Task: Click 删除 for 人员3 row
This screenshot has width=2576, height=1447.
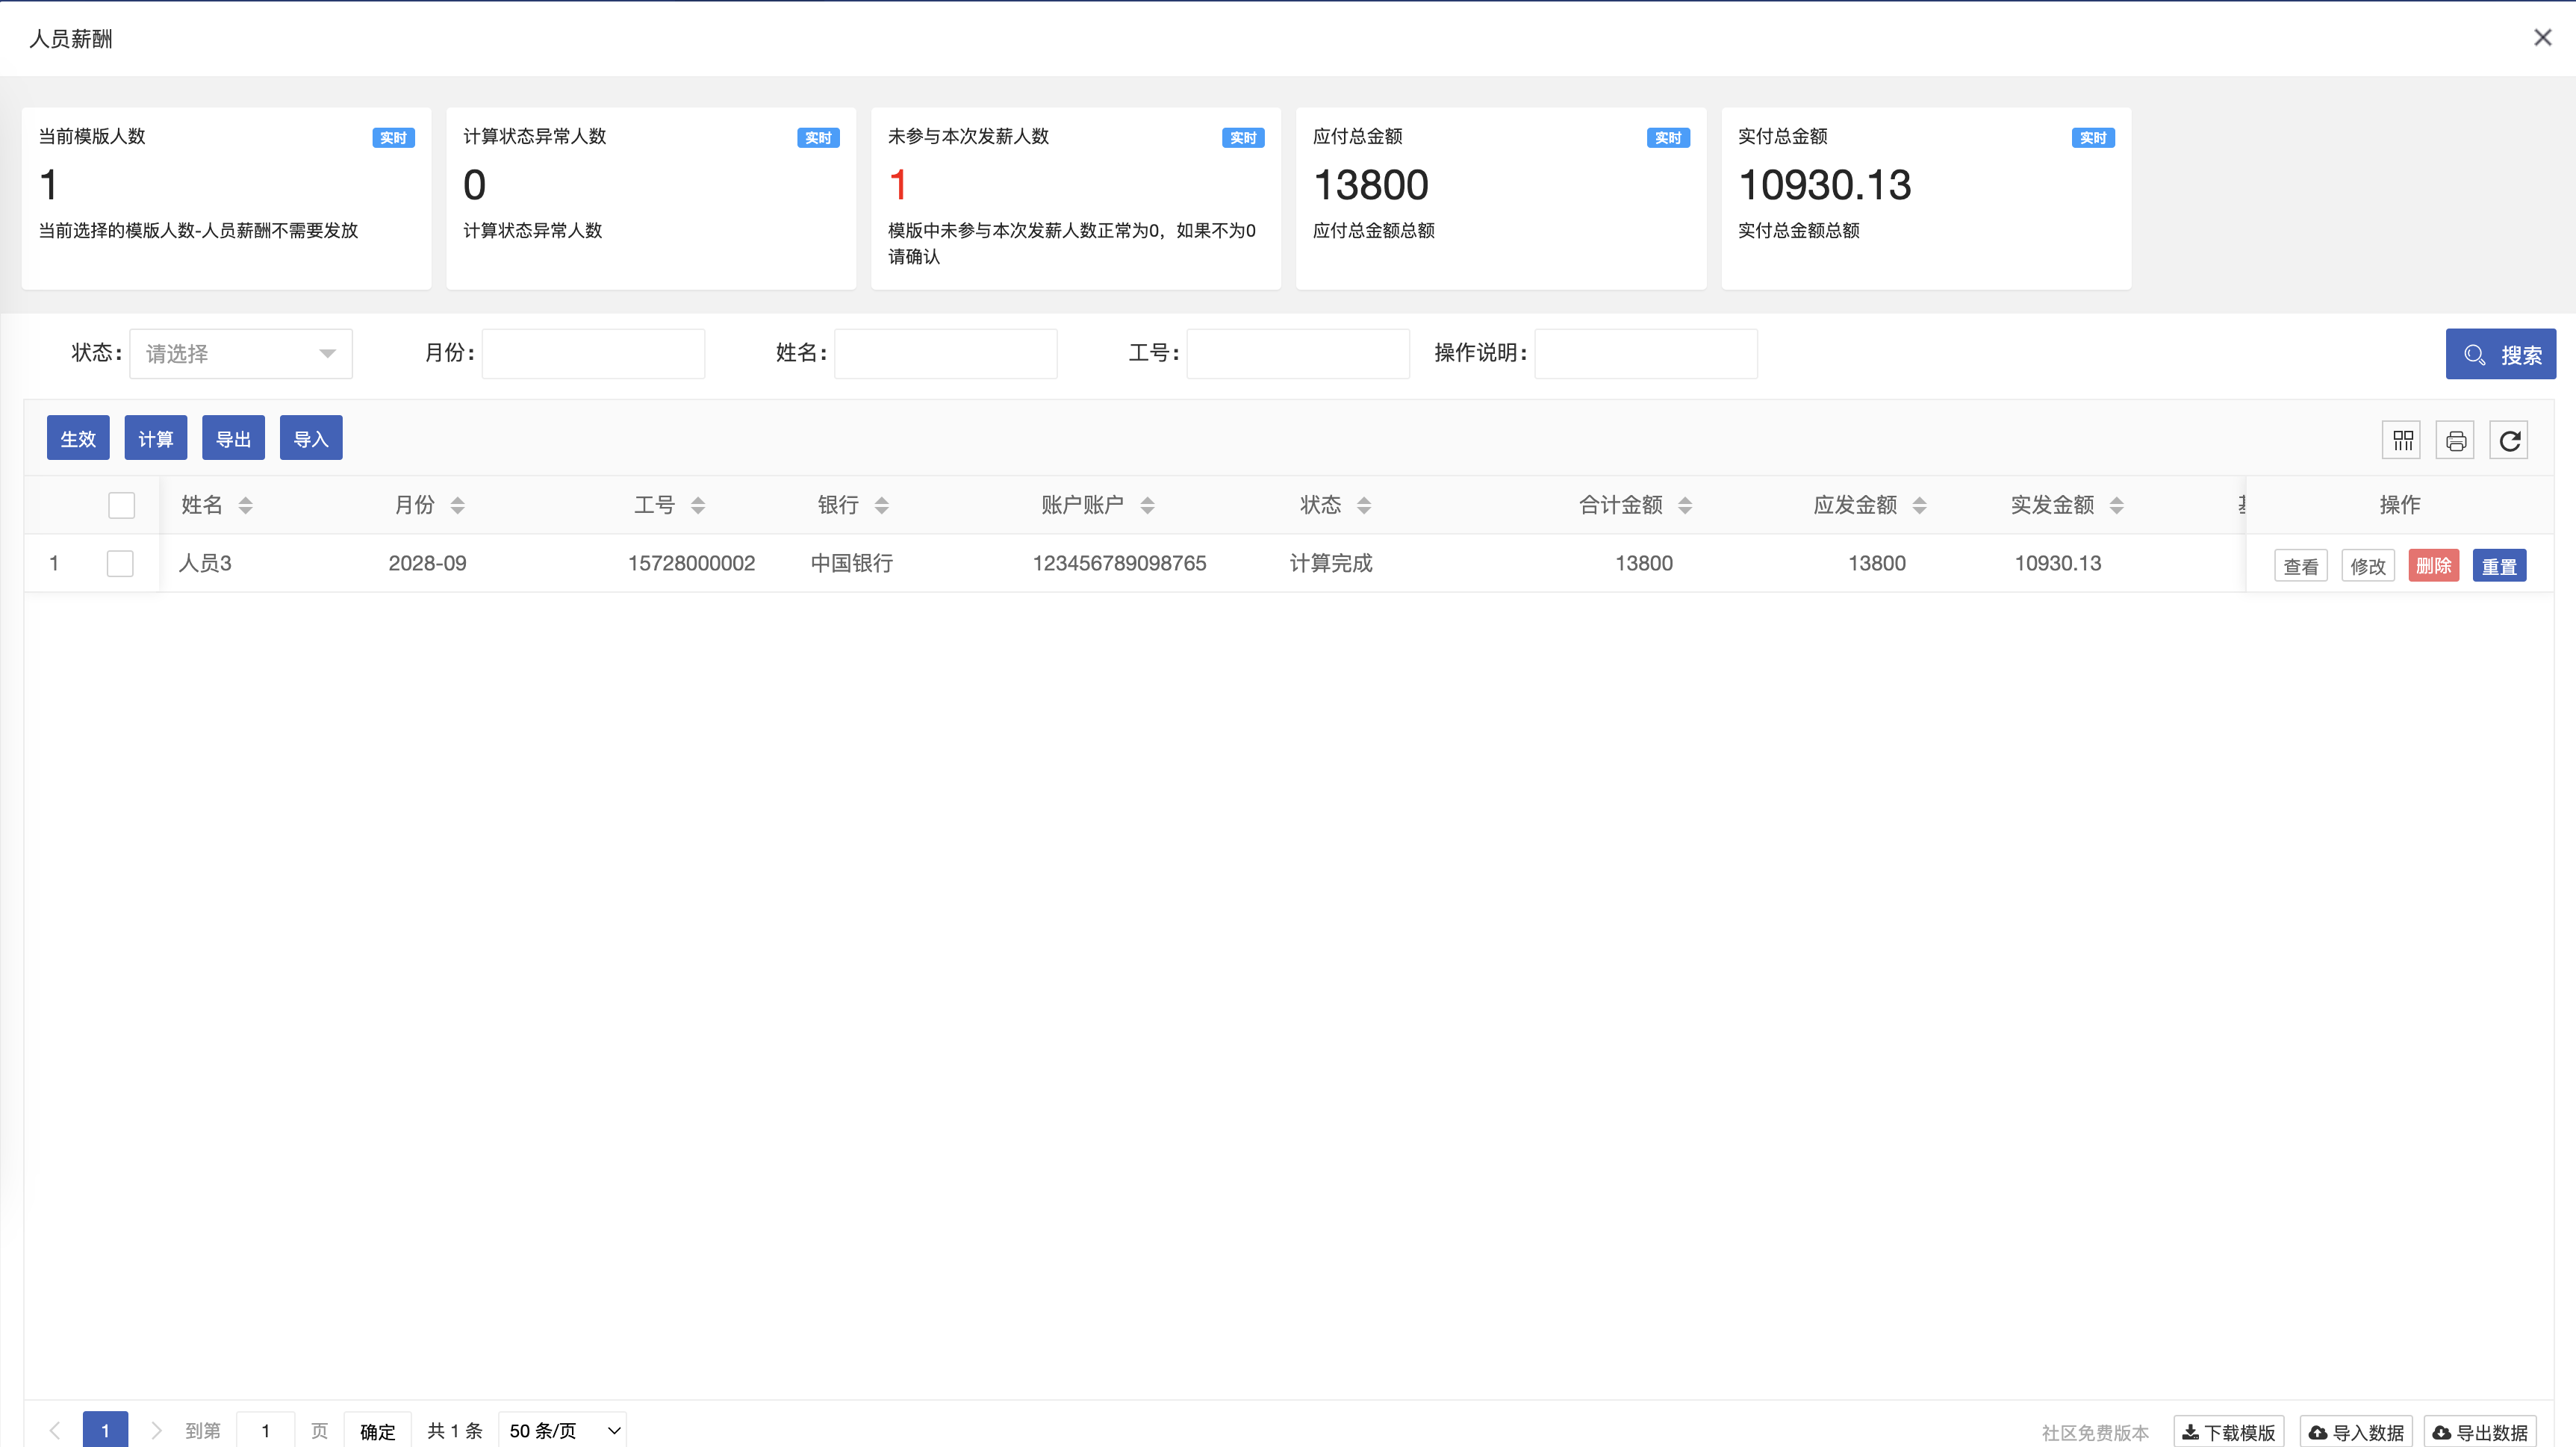Action: point(2433,566)
